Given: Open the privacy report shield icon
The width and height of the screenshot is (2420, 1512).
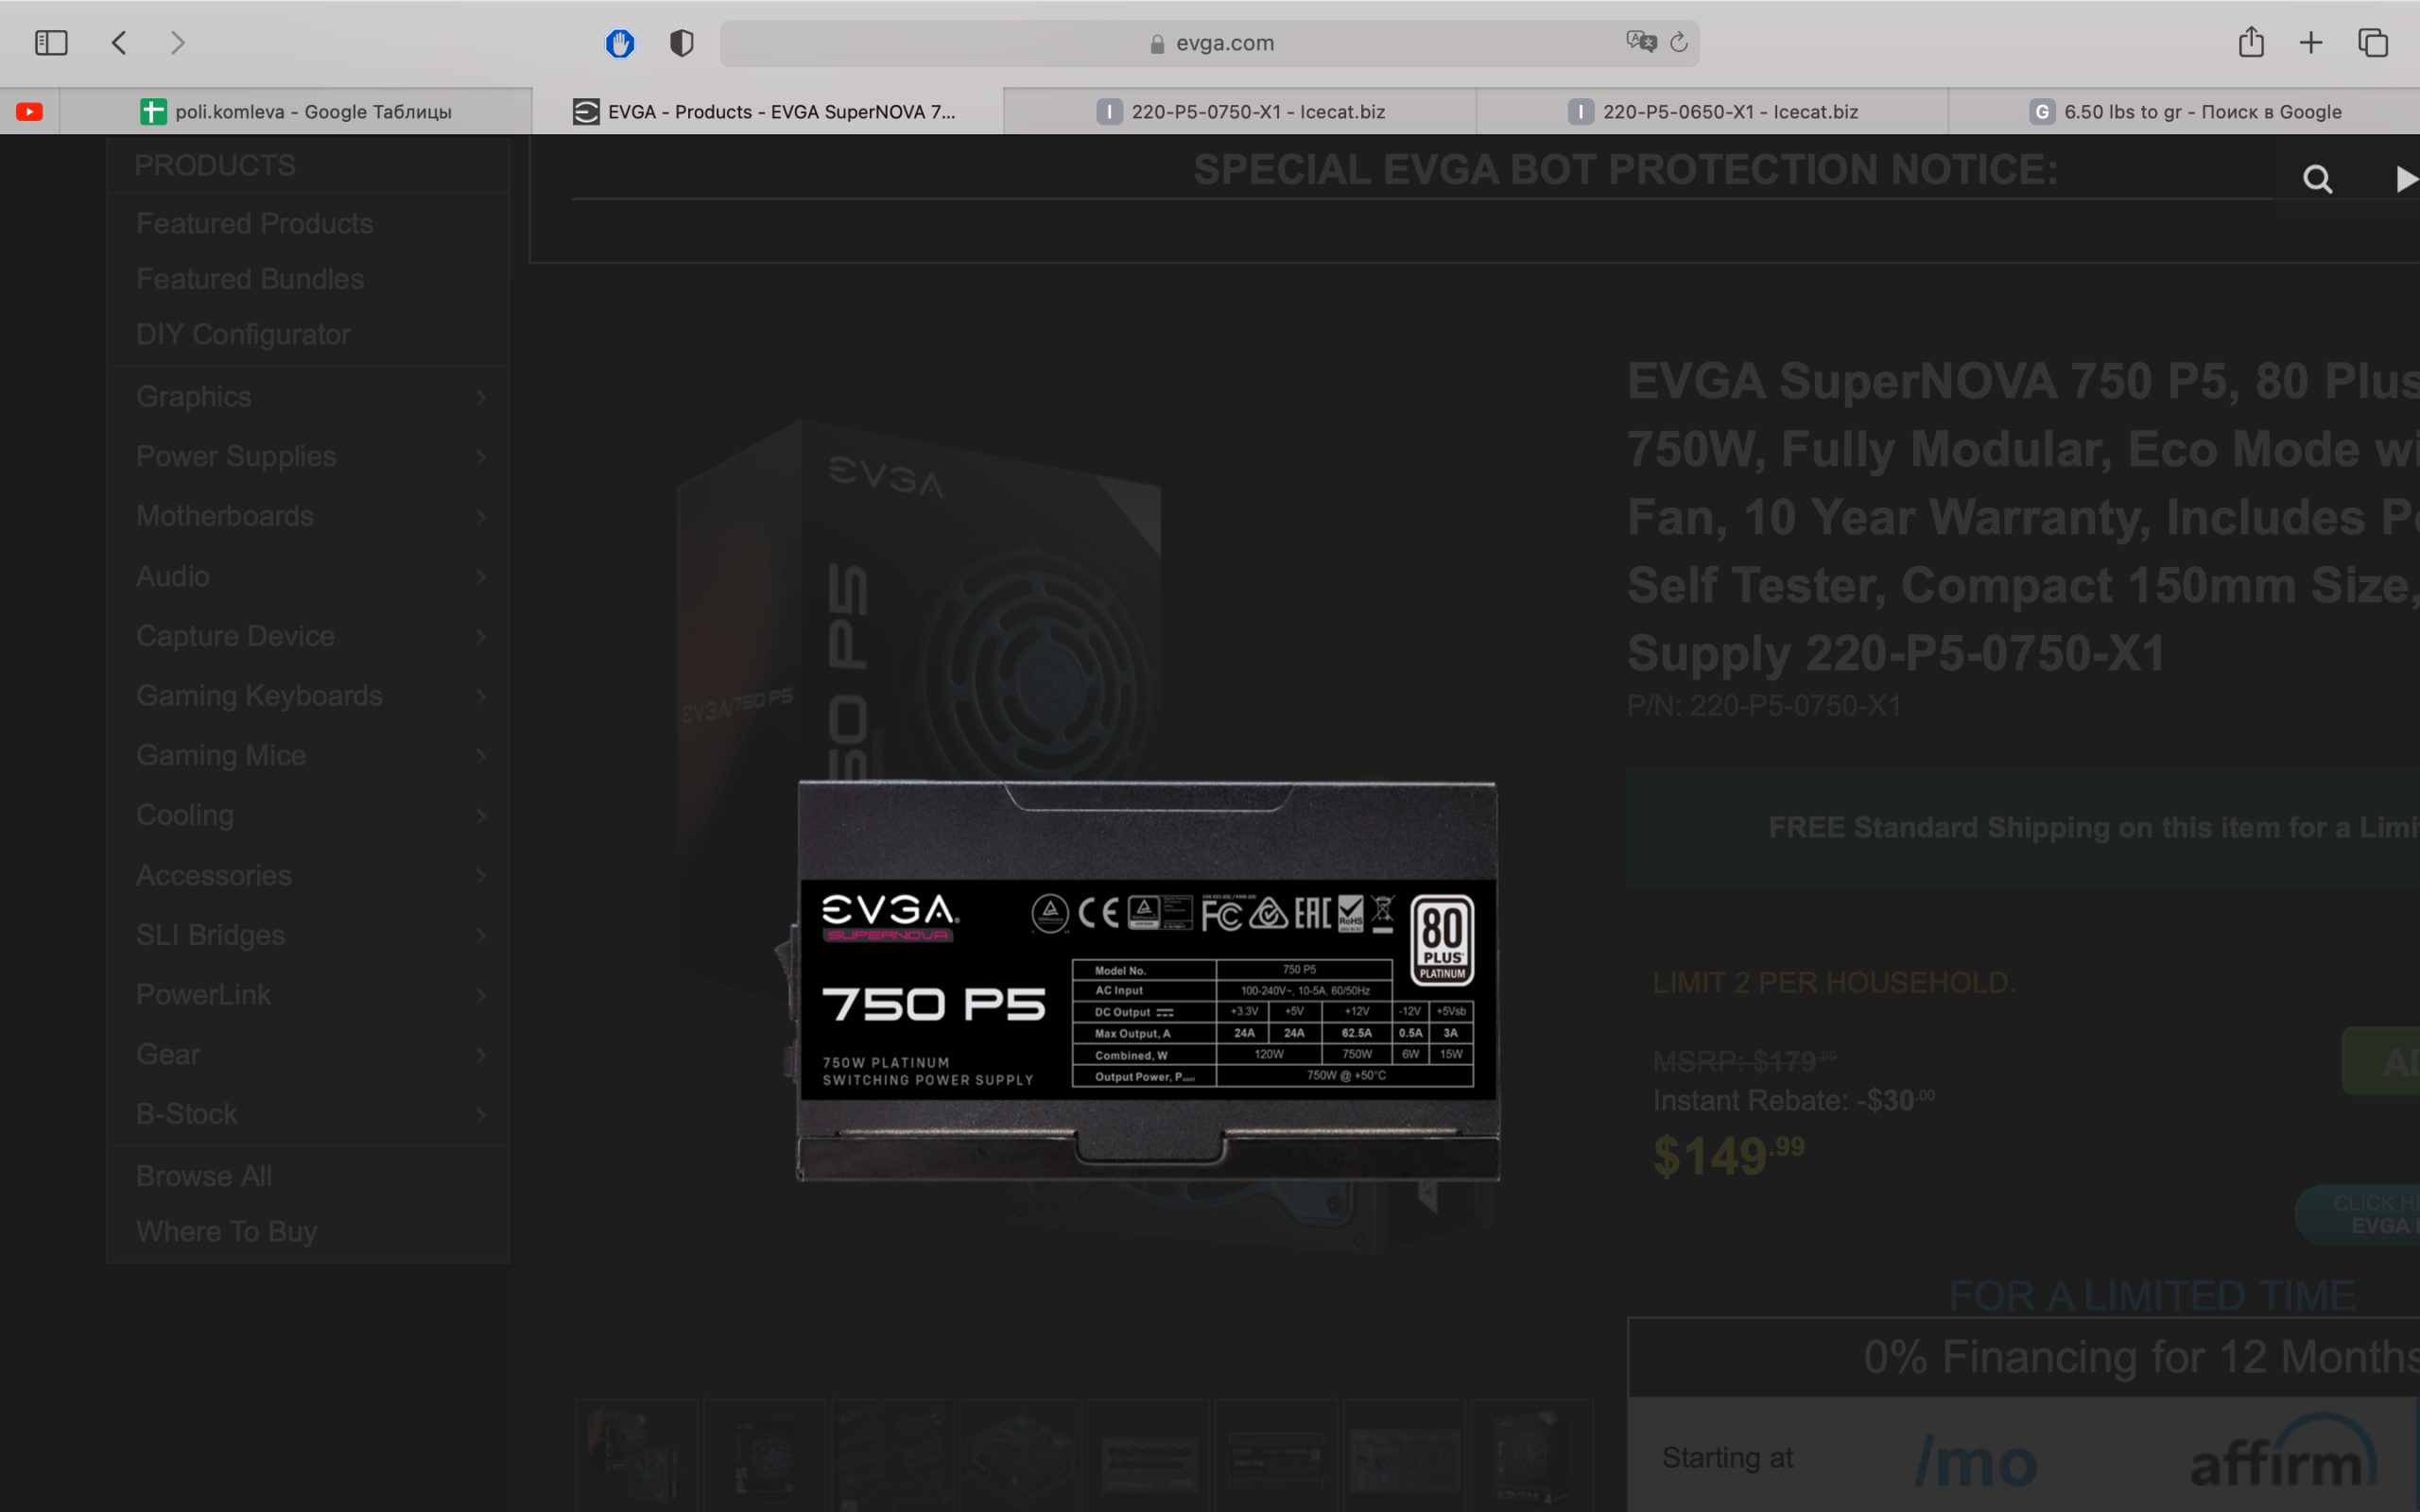Looking at the screenshot, I should (x=682, y=43).
